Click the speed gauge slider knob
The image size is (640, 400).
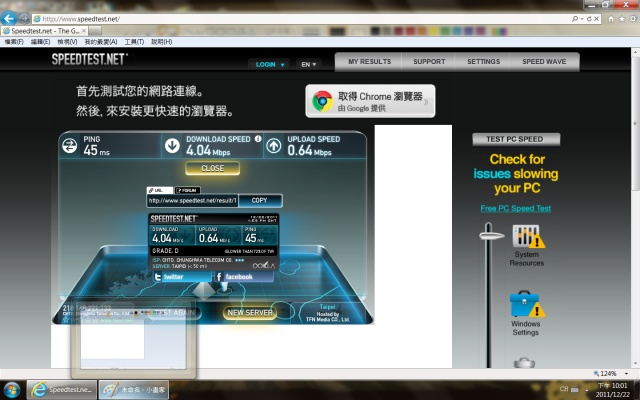pyautogui.click(x=491, y=235)
